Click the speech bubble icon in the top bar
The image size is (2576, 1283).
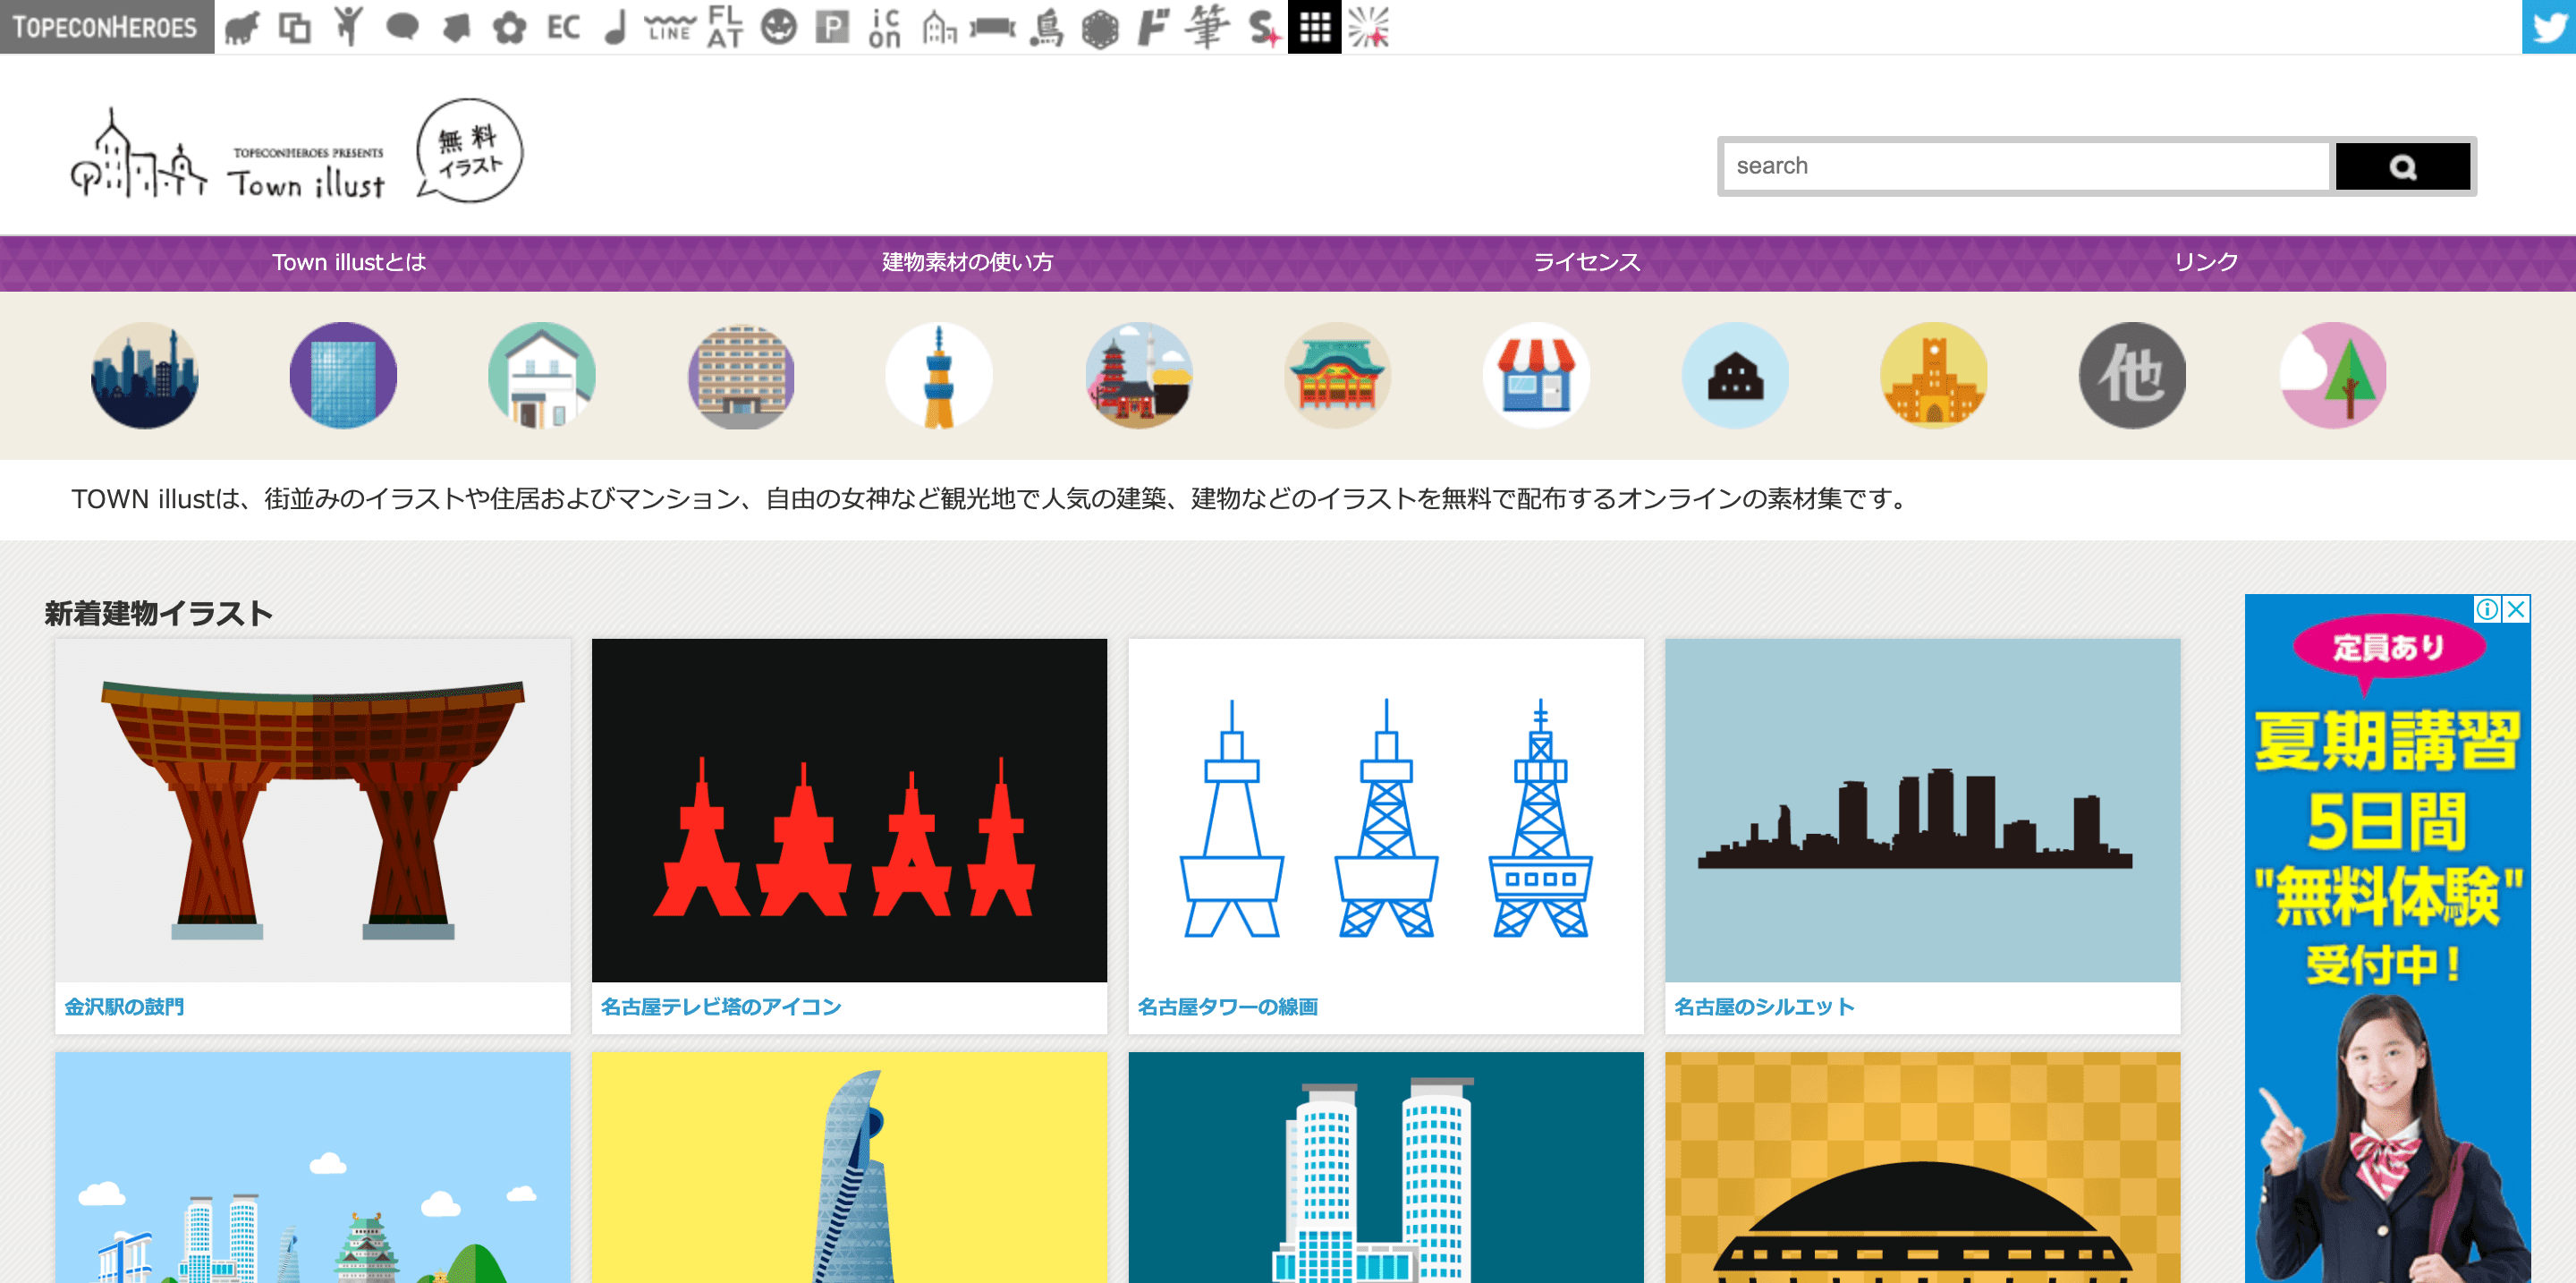tap(402, 27)
